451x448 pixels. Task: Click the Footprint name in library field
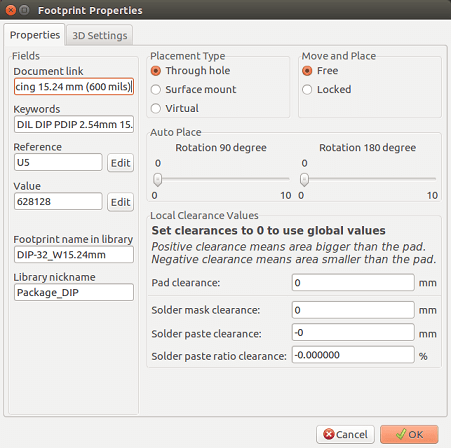pyautogui.click(x=74, y=255)
